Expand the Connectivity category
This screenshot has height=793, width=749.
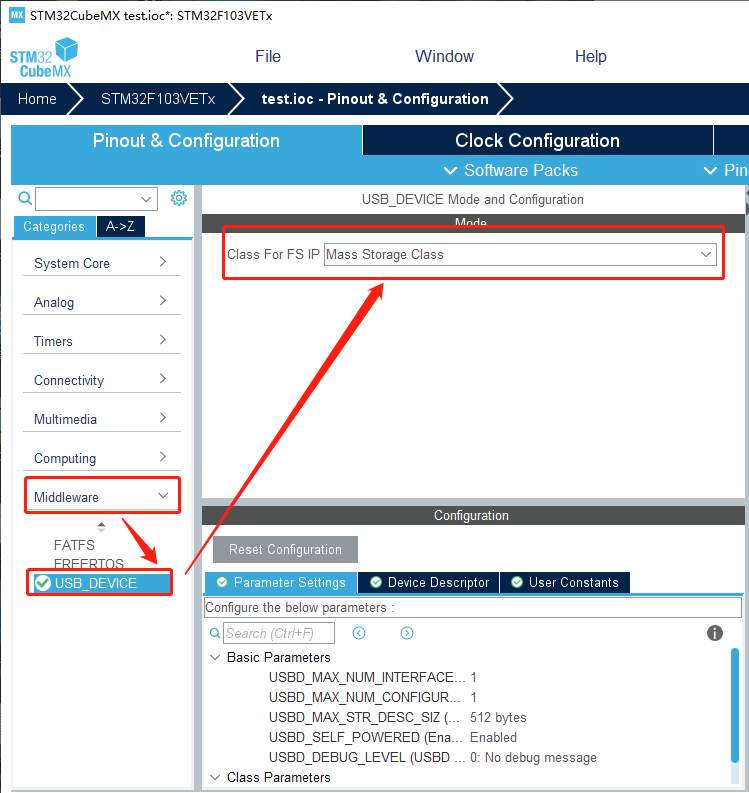(101, 380)
